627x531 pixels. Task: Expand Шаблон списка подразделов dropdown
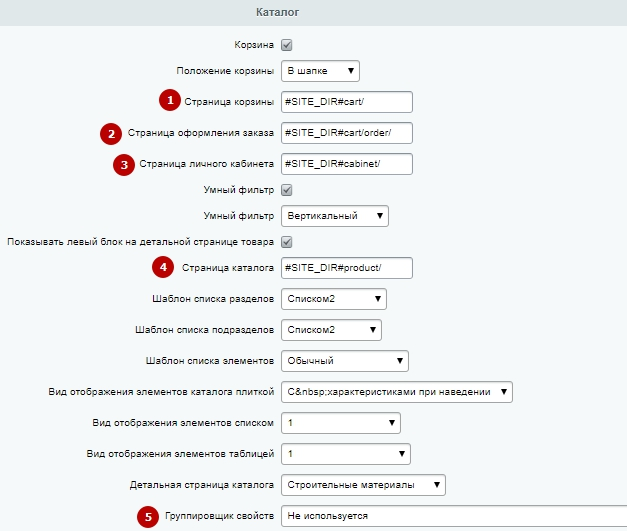(x=331, y=330)
